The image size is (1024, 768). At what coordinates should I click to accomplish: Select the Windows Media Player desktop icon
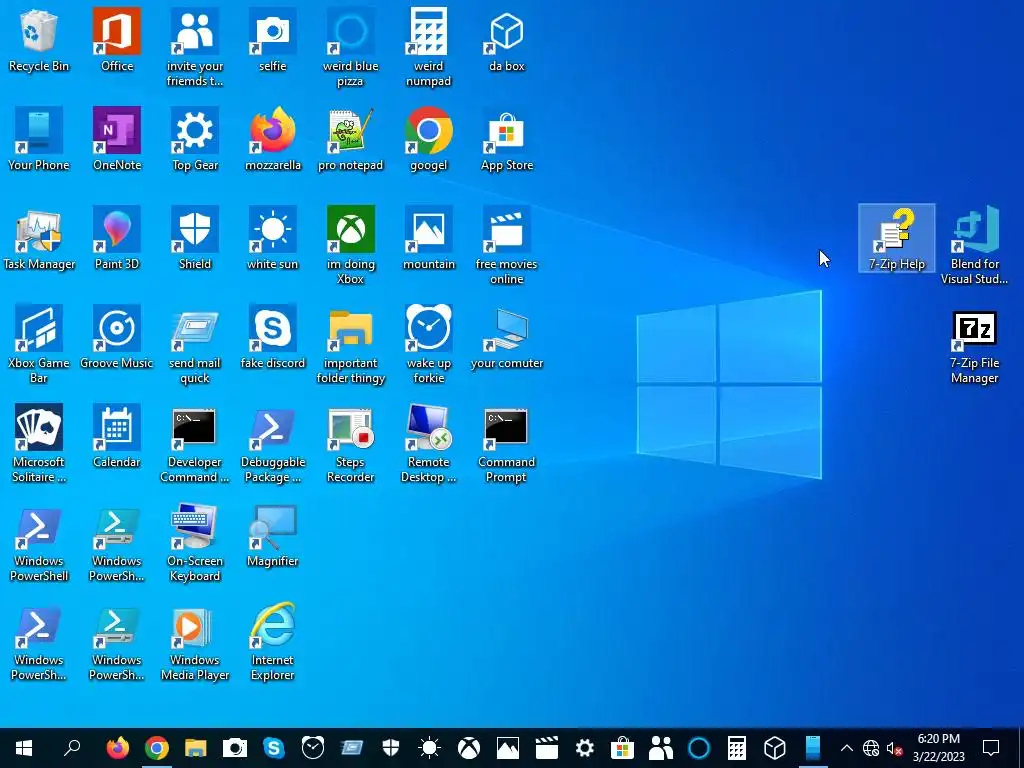pos(195,642)
